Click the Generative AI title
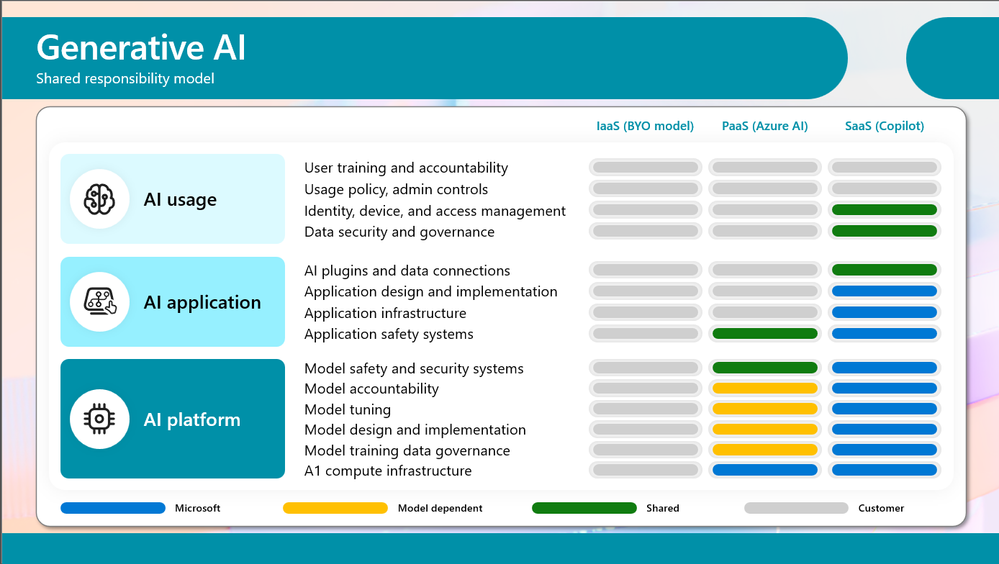 click(x=141, y=48)
